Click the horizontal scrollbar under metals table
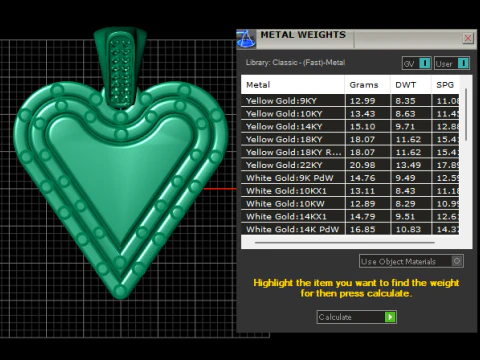Screen dimensions: 480x360 345,243
